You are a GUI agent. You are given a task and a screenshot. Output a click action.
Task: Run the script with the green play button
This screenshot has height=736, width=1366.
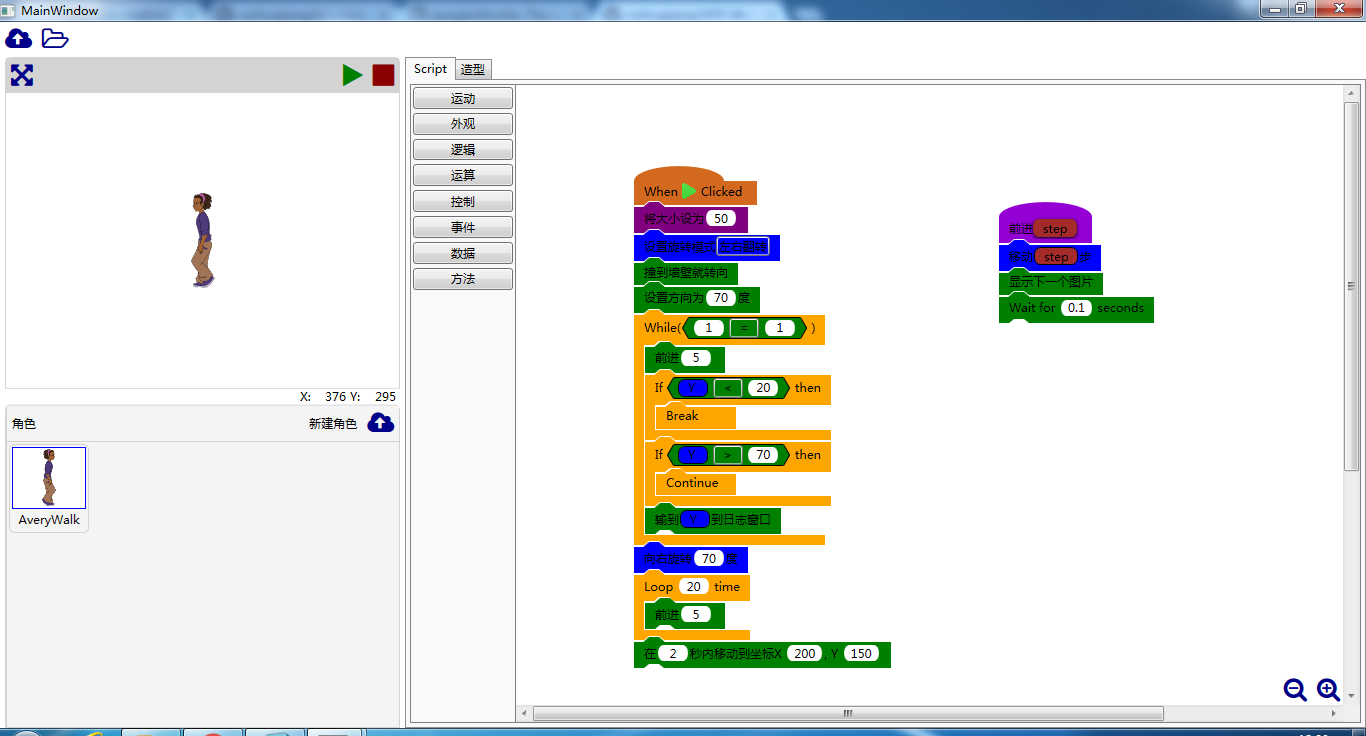[352, 75]
